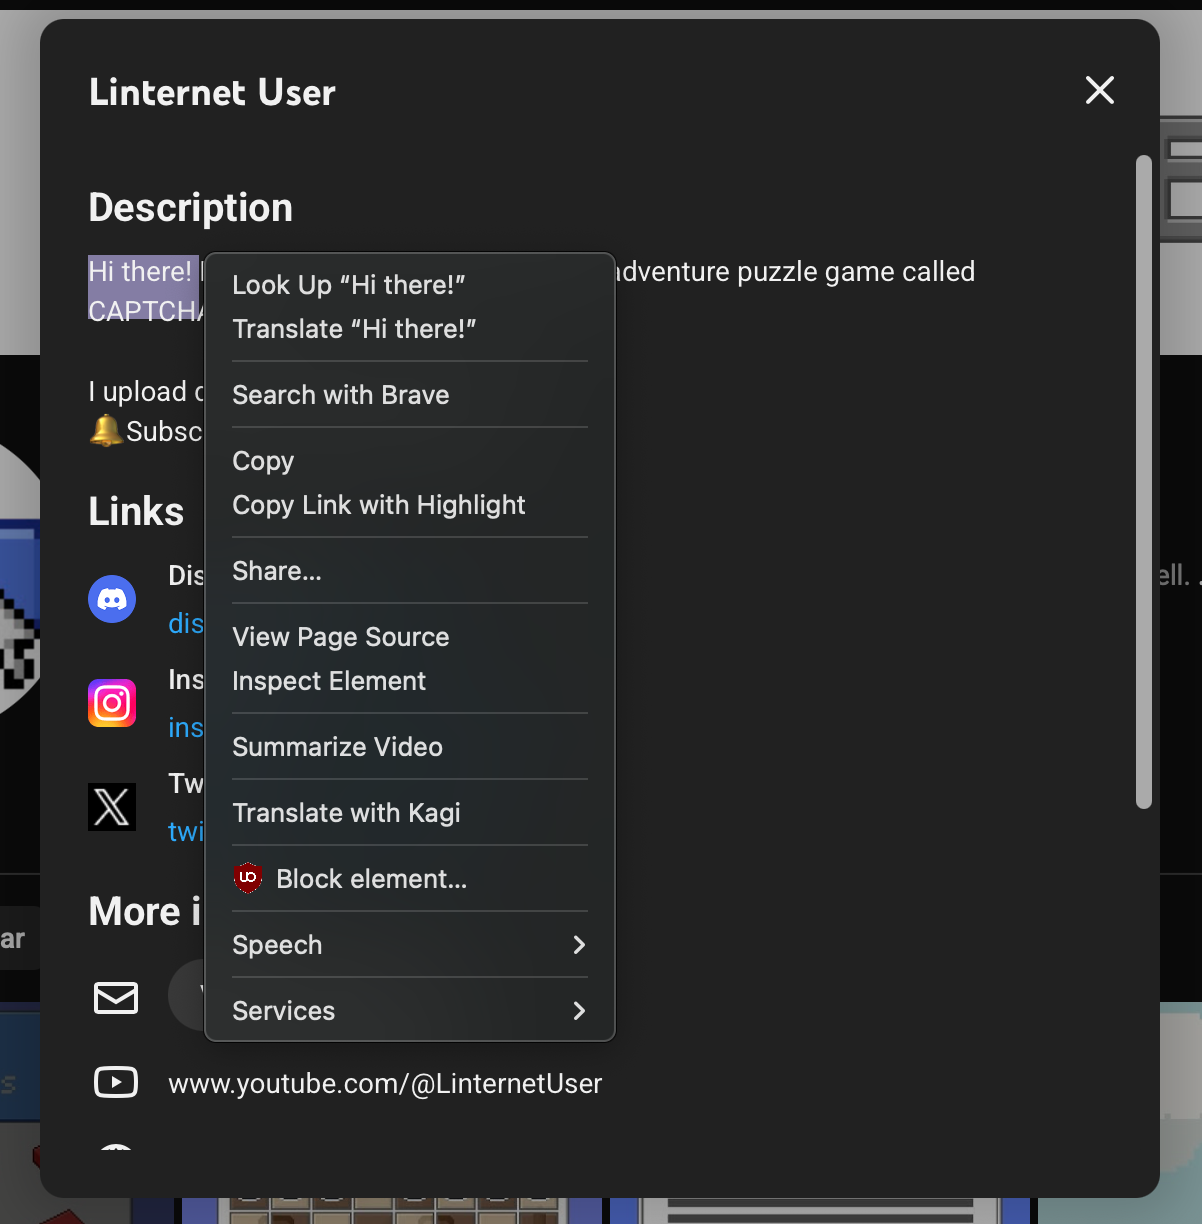This screenshot has width=1202, height=1224.
Task: Click the YouTube play icon
Action: 116,1082
